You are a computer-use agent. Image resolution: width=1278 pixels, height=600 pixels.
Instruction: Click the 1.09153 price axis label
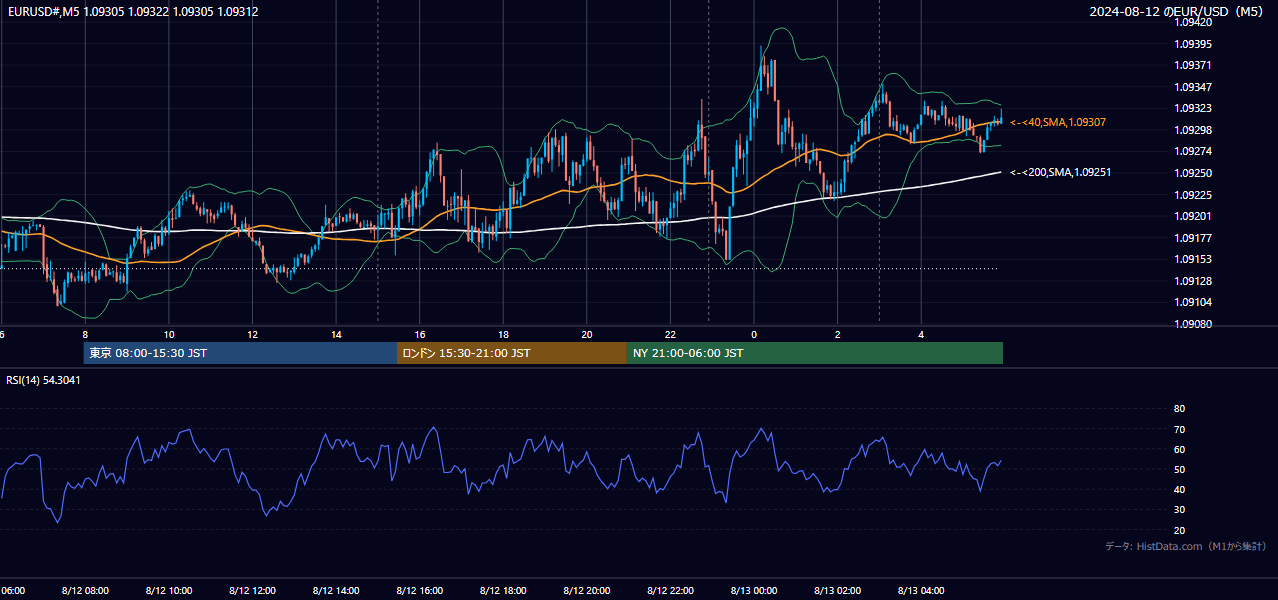(x=1193, y=259)
